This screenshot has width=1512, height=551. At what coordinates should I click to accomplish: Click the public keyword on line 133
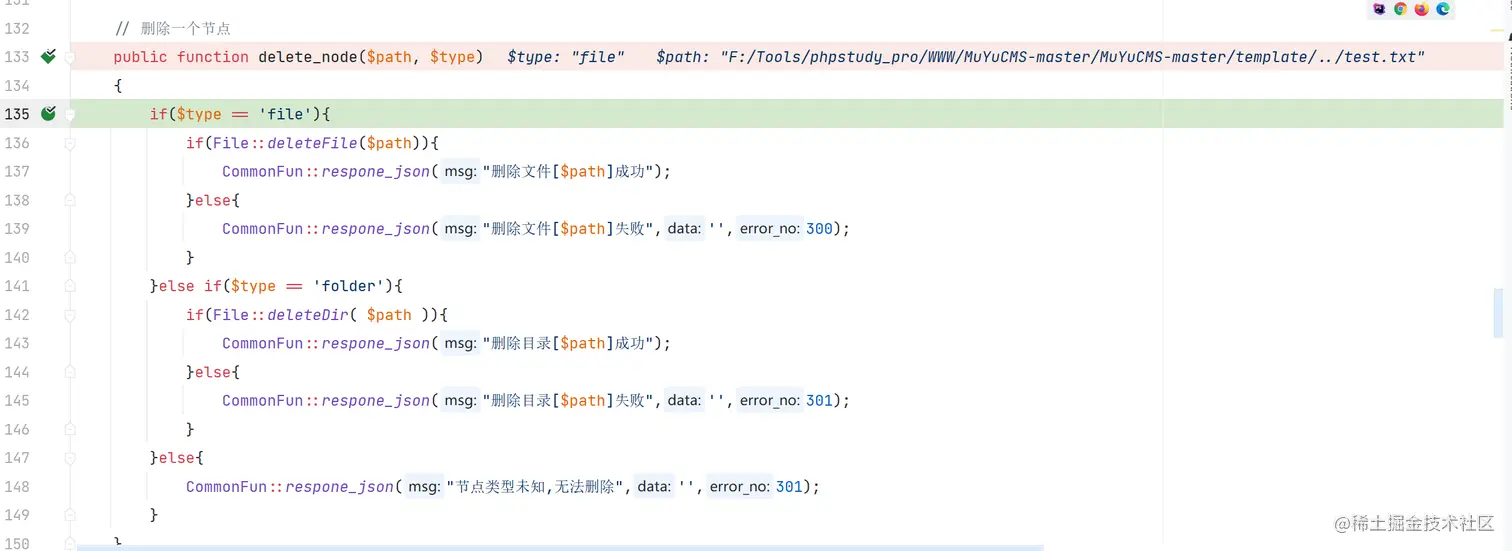pos(140,57)
